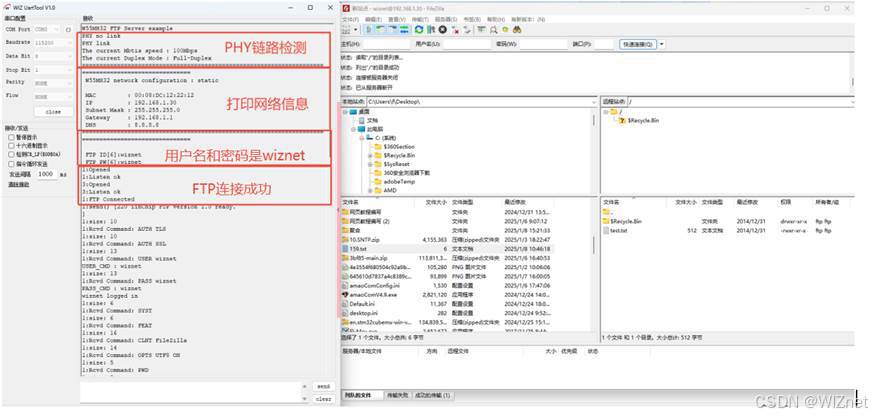Open FileZilla Edit menu 编辑(E)
This screenshot has width=872, height=417.
click(x=373, y=19)
